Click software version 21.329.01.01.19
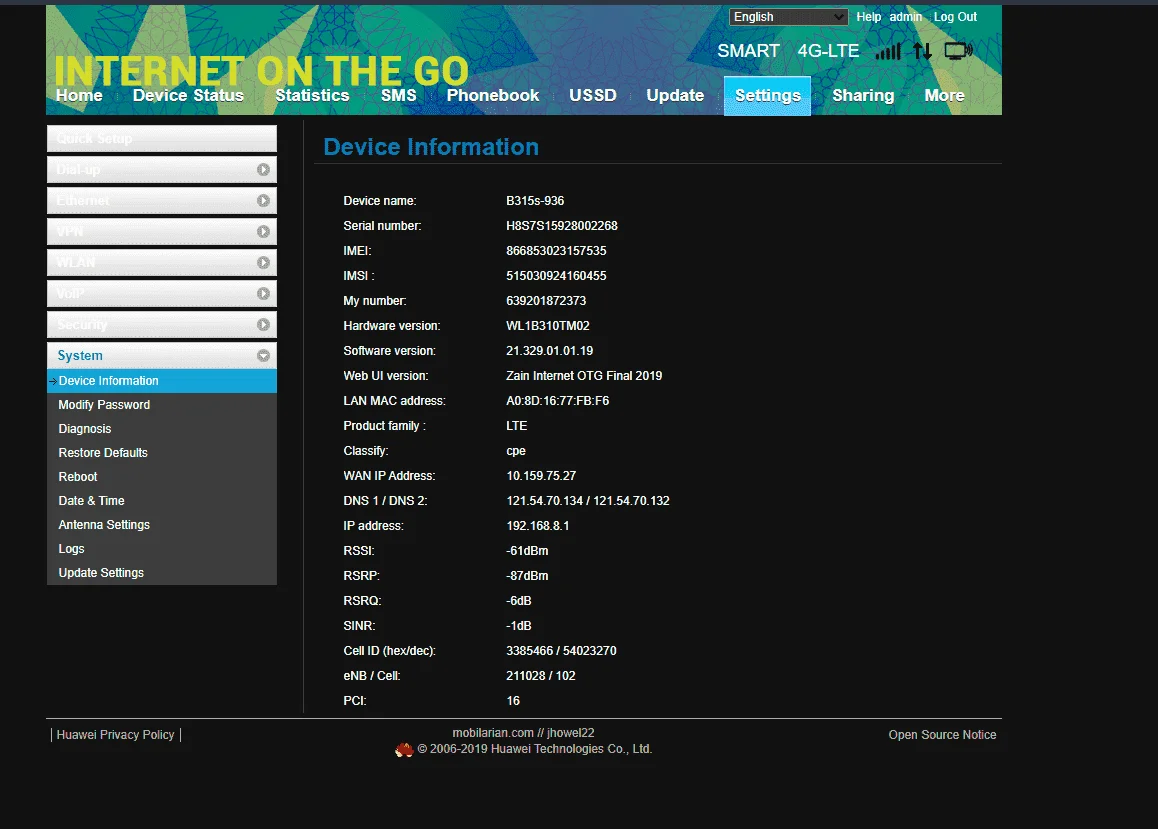The height and width of the screenshot is (829, 1158). pyautogui.click(x=549, y=351)
